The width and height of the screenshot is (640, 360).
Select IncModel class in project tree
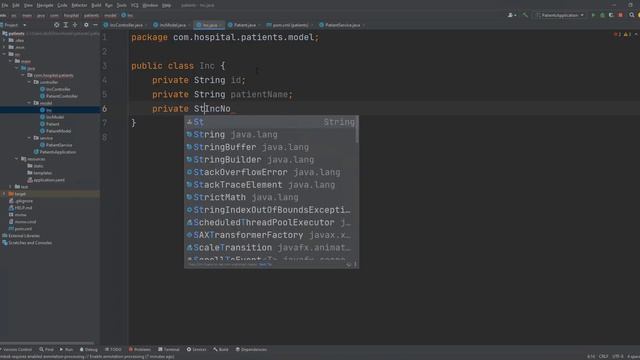click(52, 117)
